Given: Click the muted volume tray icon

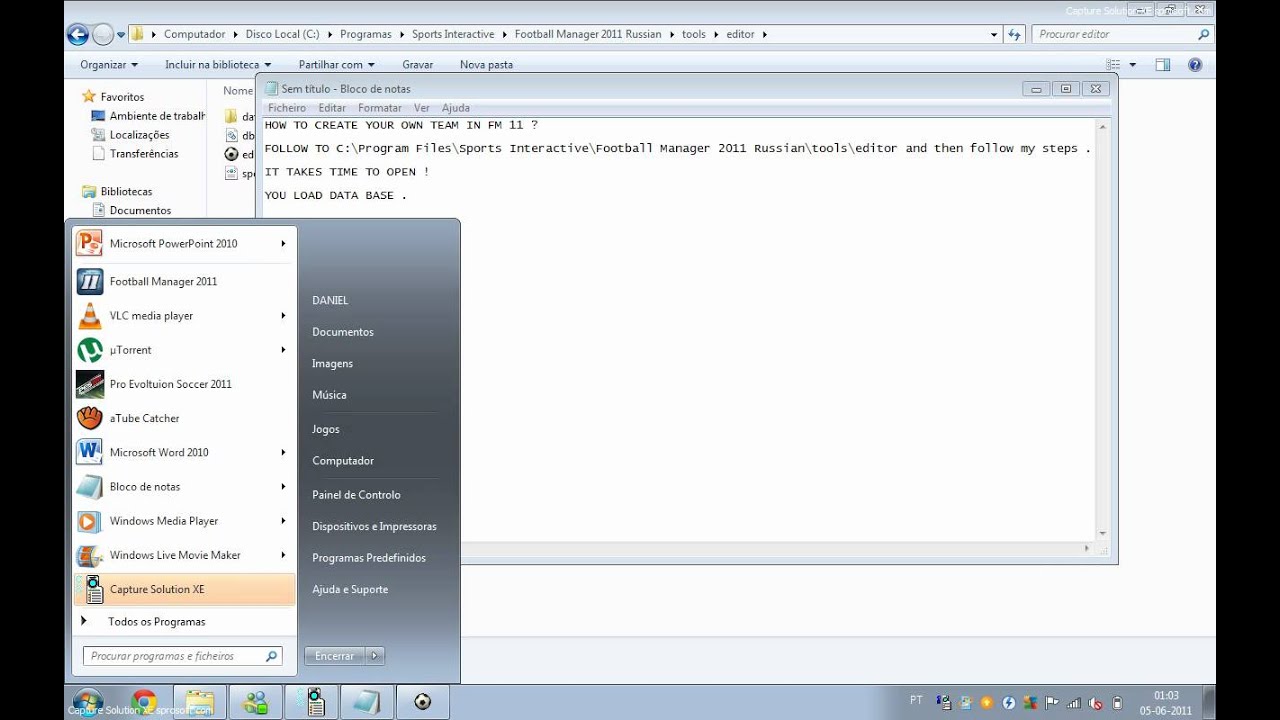Looking at the screenshot, I should 1096,703.
